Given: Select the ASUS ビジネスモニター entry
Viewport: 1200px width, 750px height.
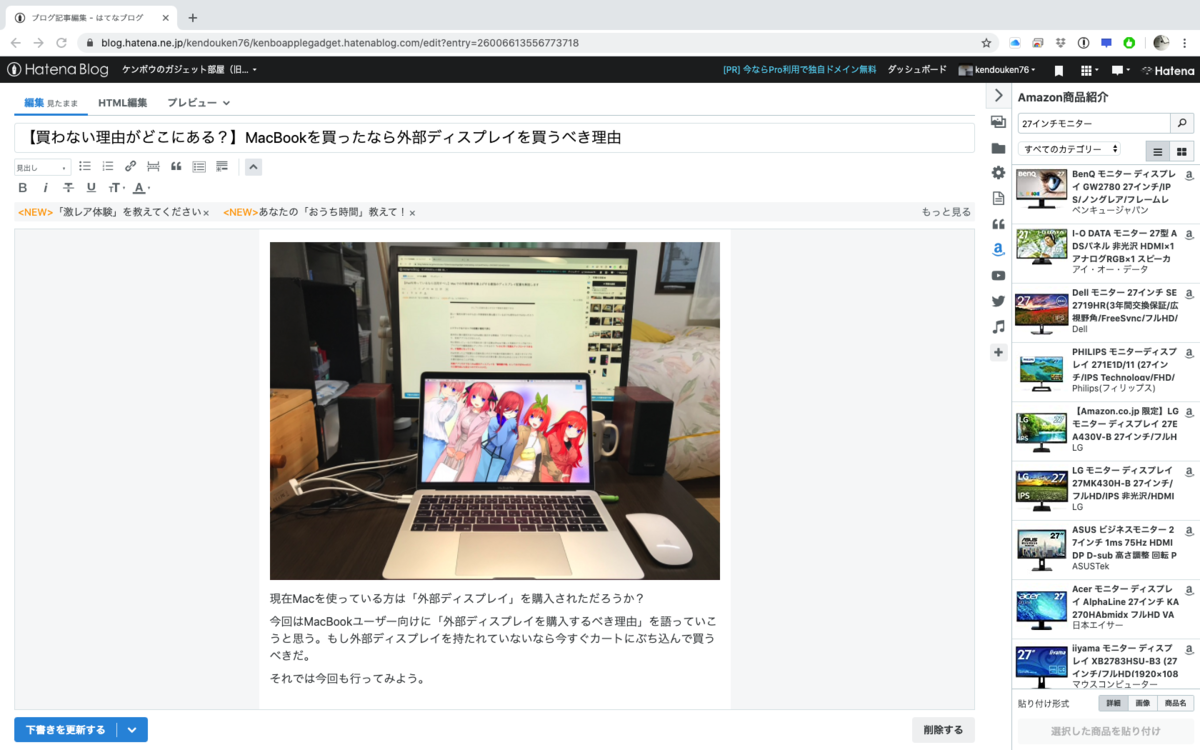Looking at the screenshot, I should coord(1104,549).
